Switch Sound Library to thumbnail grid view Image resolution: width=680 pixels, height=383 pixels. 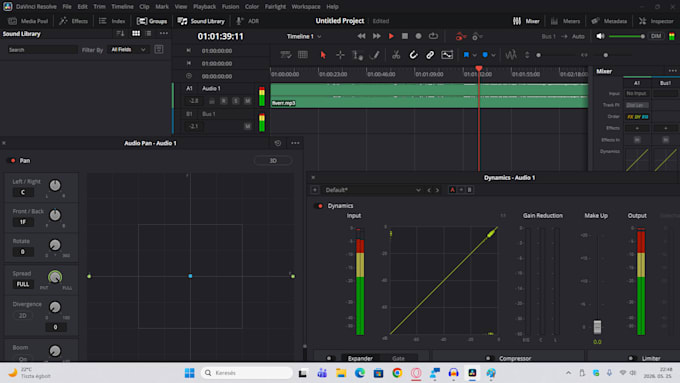click(136, 33)
